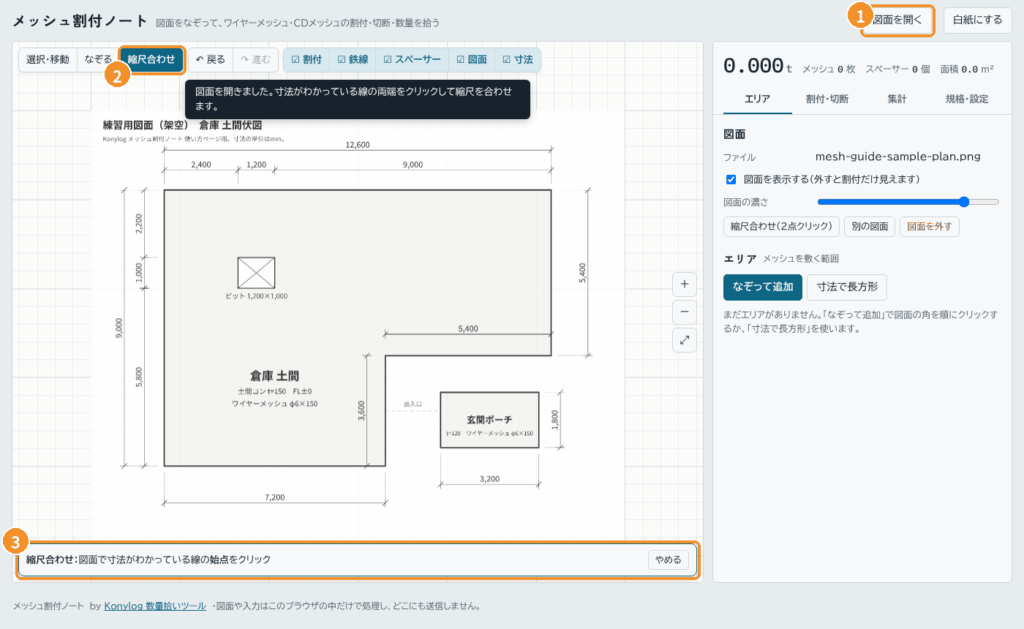
Task: Activate the 縮尺合わせ scale tool
Action: (152, 59)
